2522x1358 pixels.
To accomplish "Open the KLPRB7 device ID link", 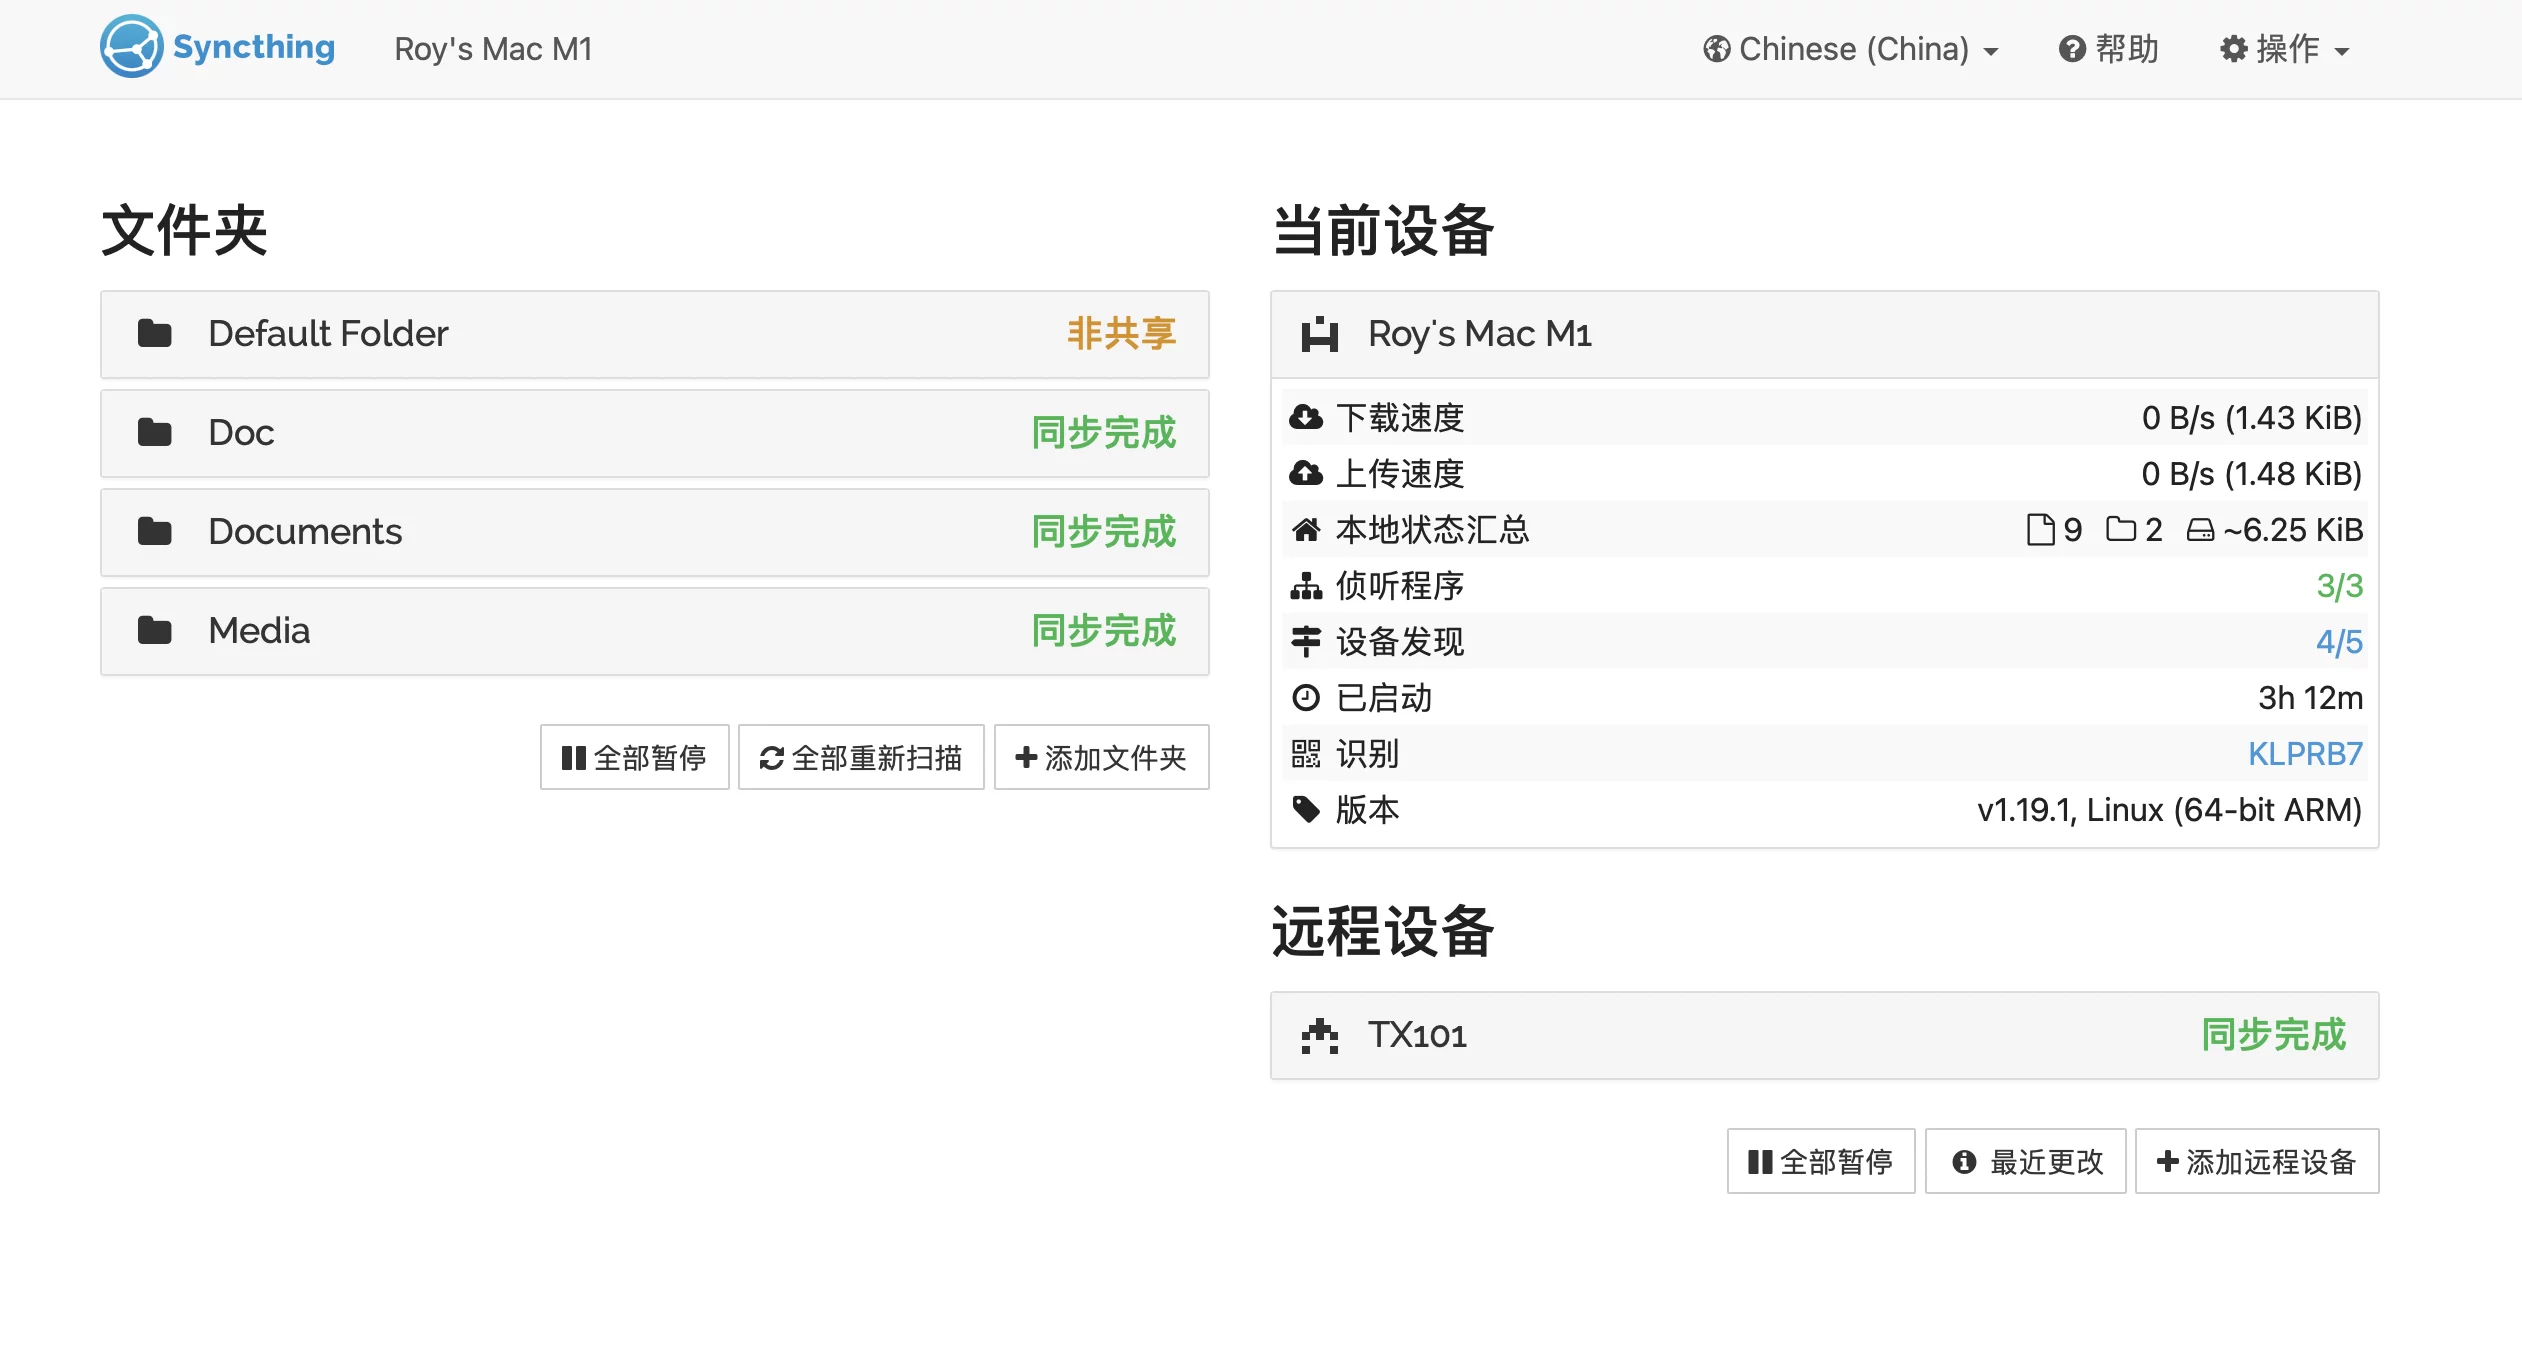I will point(2304,753).
